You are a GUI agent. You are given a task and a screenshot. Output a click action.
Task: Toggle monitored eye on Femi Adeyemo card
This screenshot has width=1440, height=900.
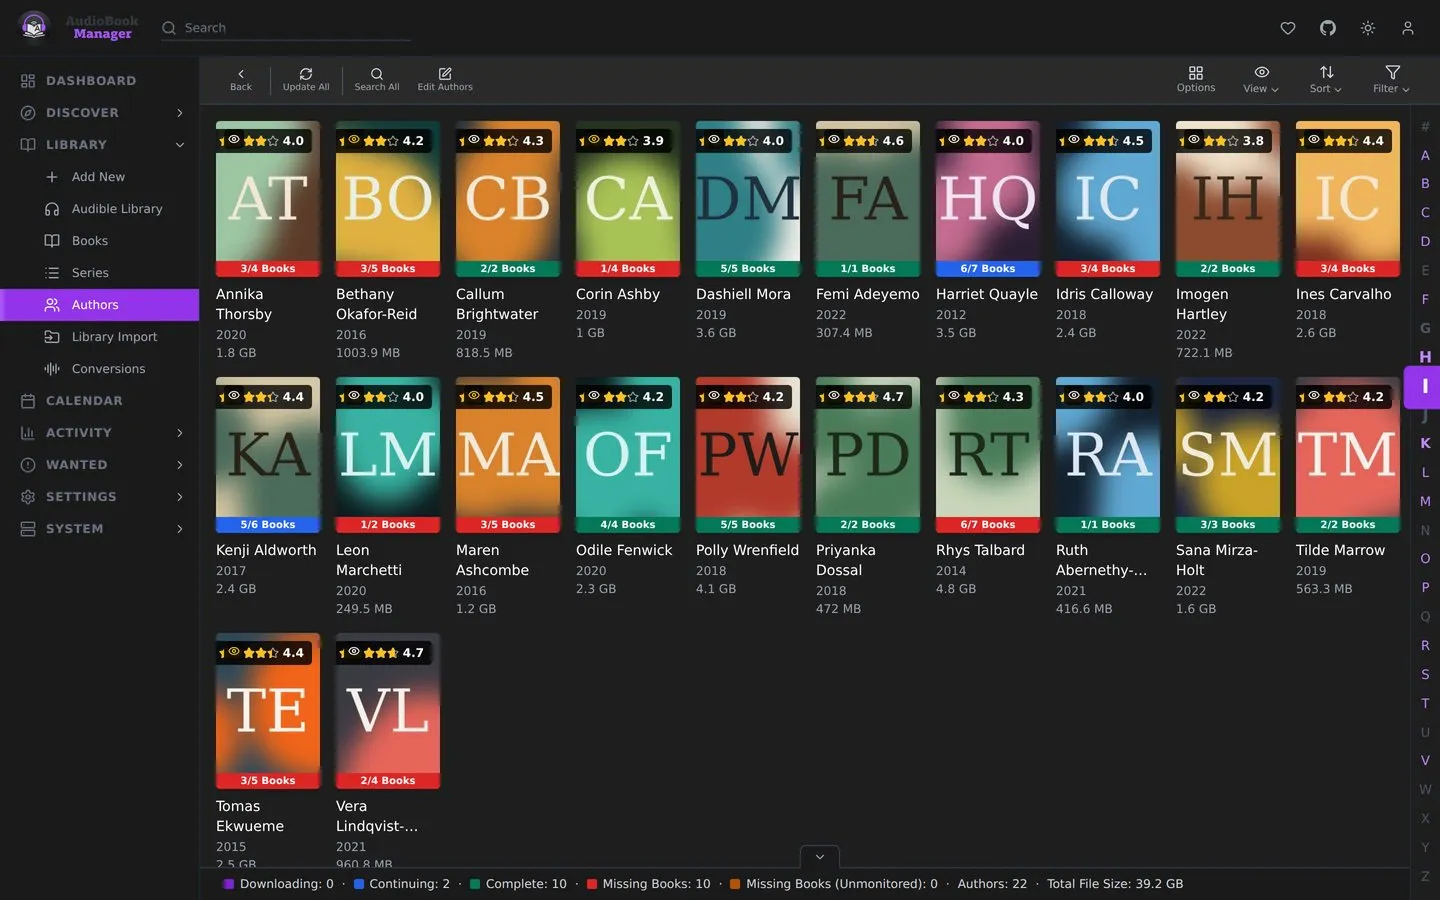pyautogui.click(x=834, y=140)
